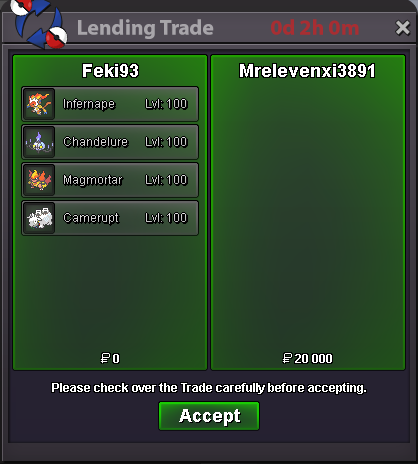
Task: Click the Lending Trade title text
Action: pyautogui.click(x=145, y=28)
